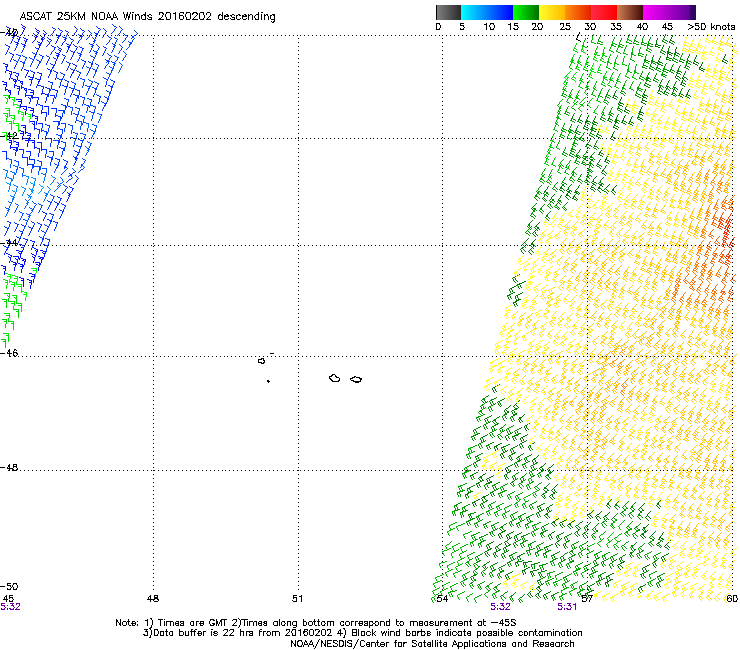Click the '40' label under the color bar

(x=642, y=26)
